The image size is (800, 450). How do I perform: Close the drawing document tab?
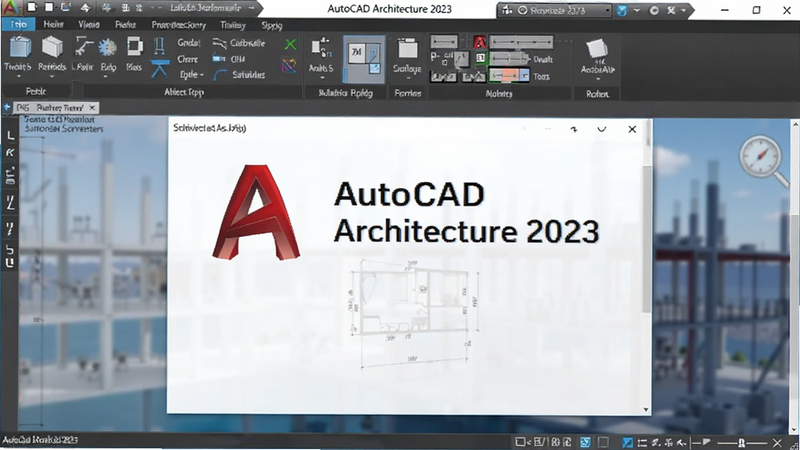(x=92, y=108)
